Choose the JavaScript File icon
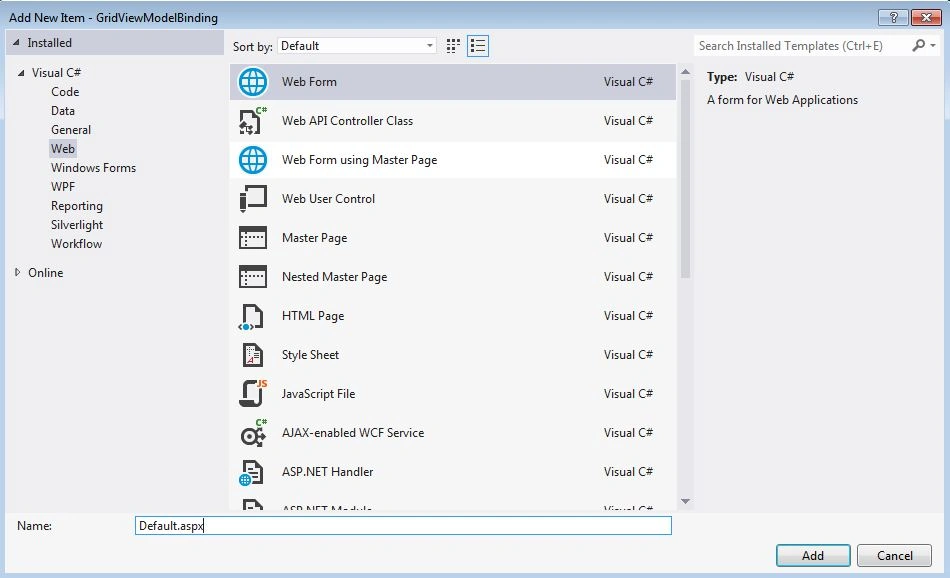The image size is (950, 578). [253, 394]
